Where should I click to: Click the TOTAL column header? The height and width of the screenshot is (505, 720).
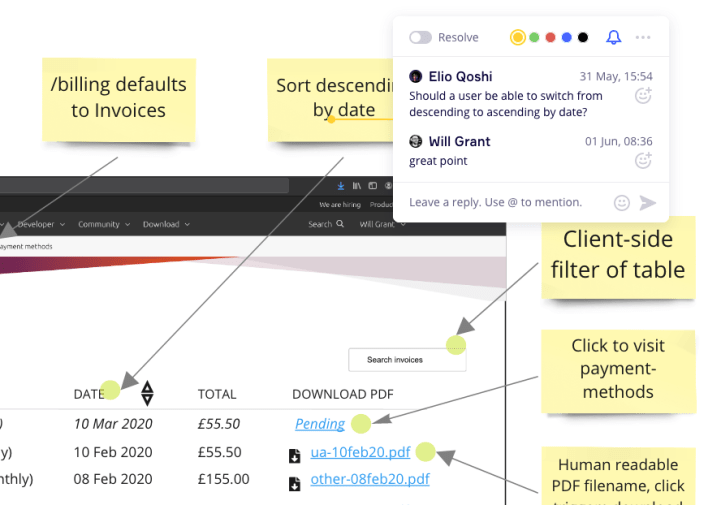click(x=217, y=394)
